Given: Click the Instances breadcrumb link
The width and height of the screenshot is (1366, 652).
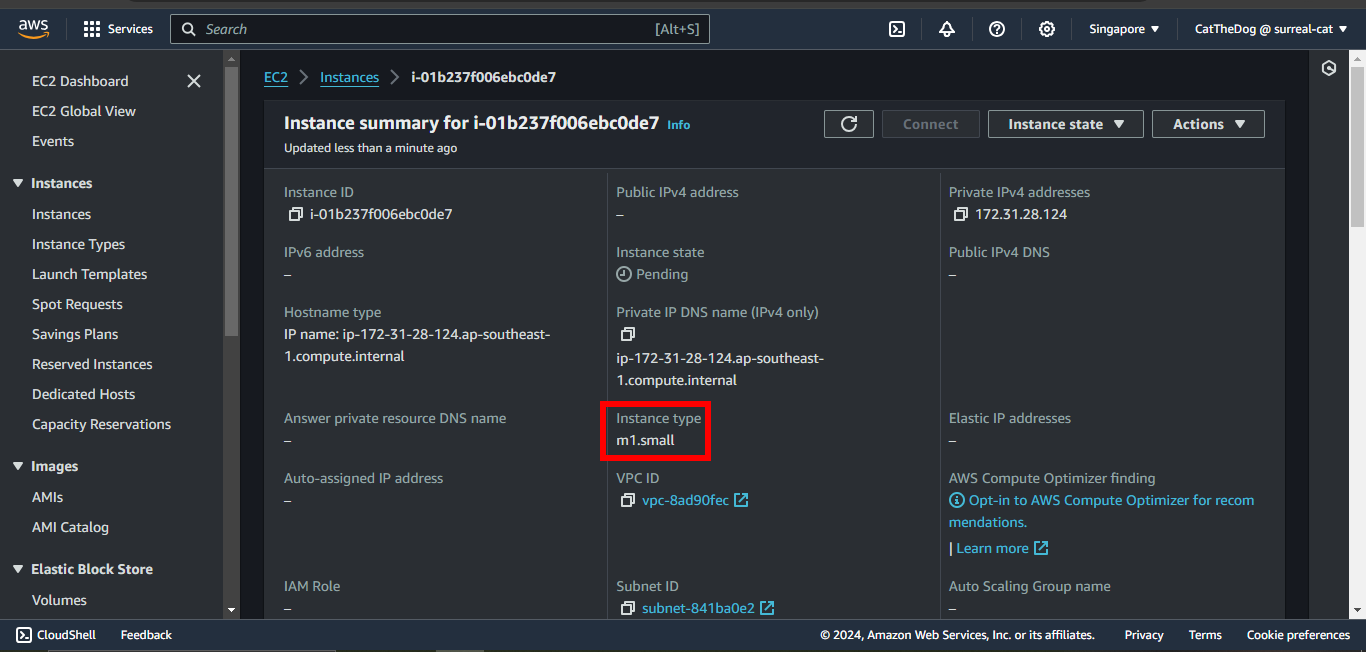Looking at the screenshot, I should pos(349,77).
